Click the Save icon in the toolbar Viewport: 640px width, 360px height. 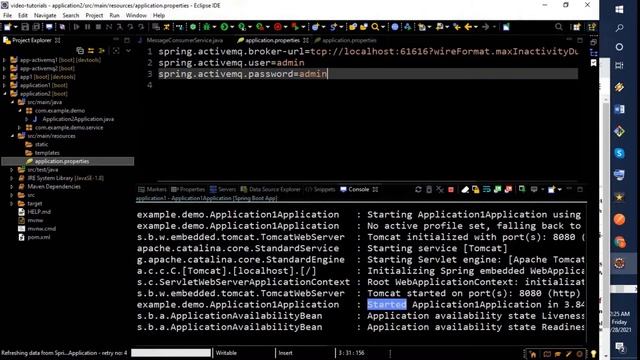tap(25, 27)
